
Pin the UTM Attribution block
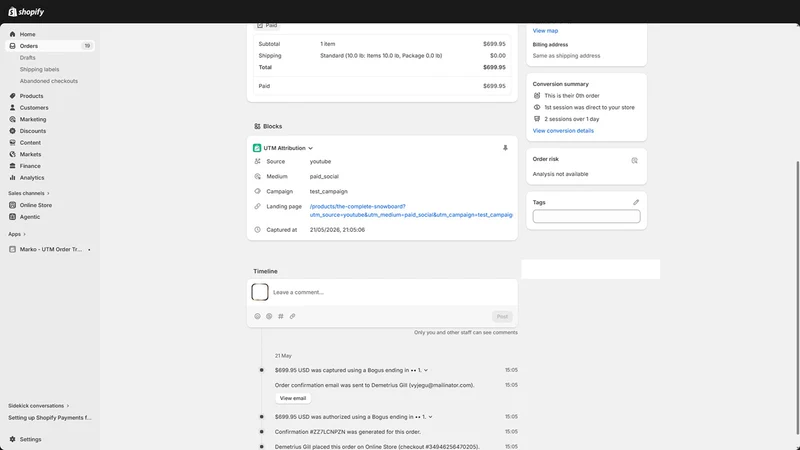tap(505, 148)
